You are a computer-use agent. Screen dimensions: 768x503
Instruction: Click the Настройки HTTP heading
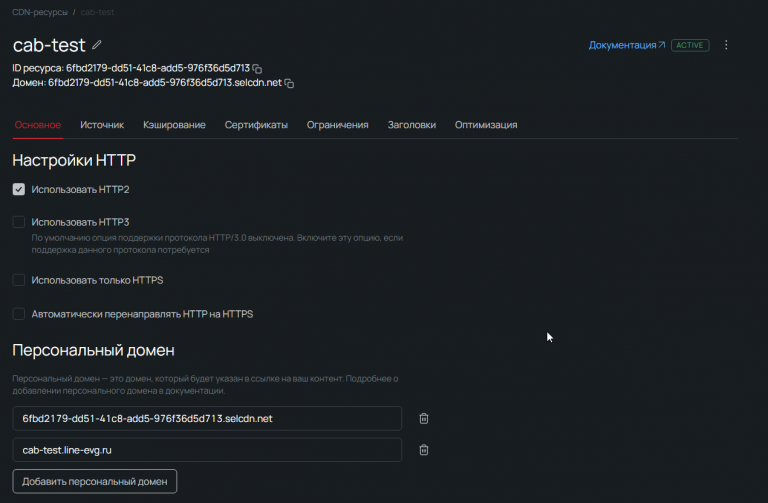tap(74, 160)
